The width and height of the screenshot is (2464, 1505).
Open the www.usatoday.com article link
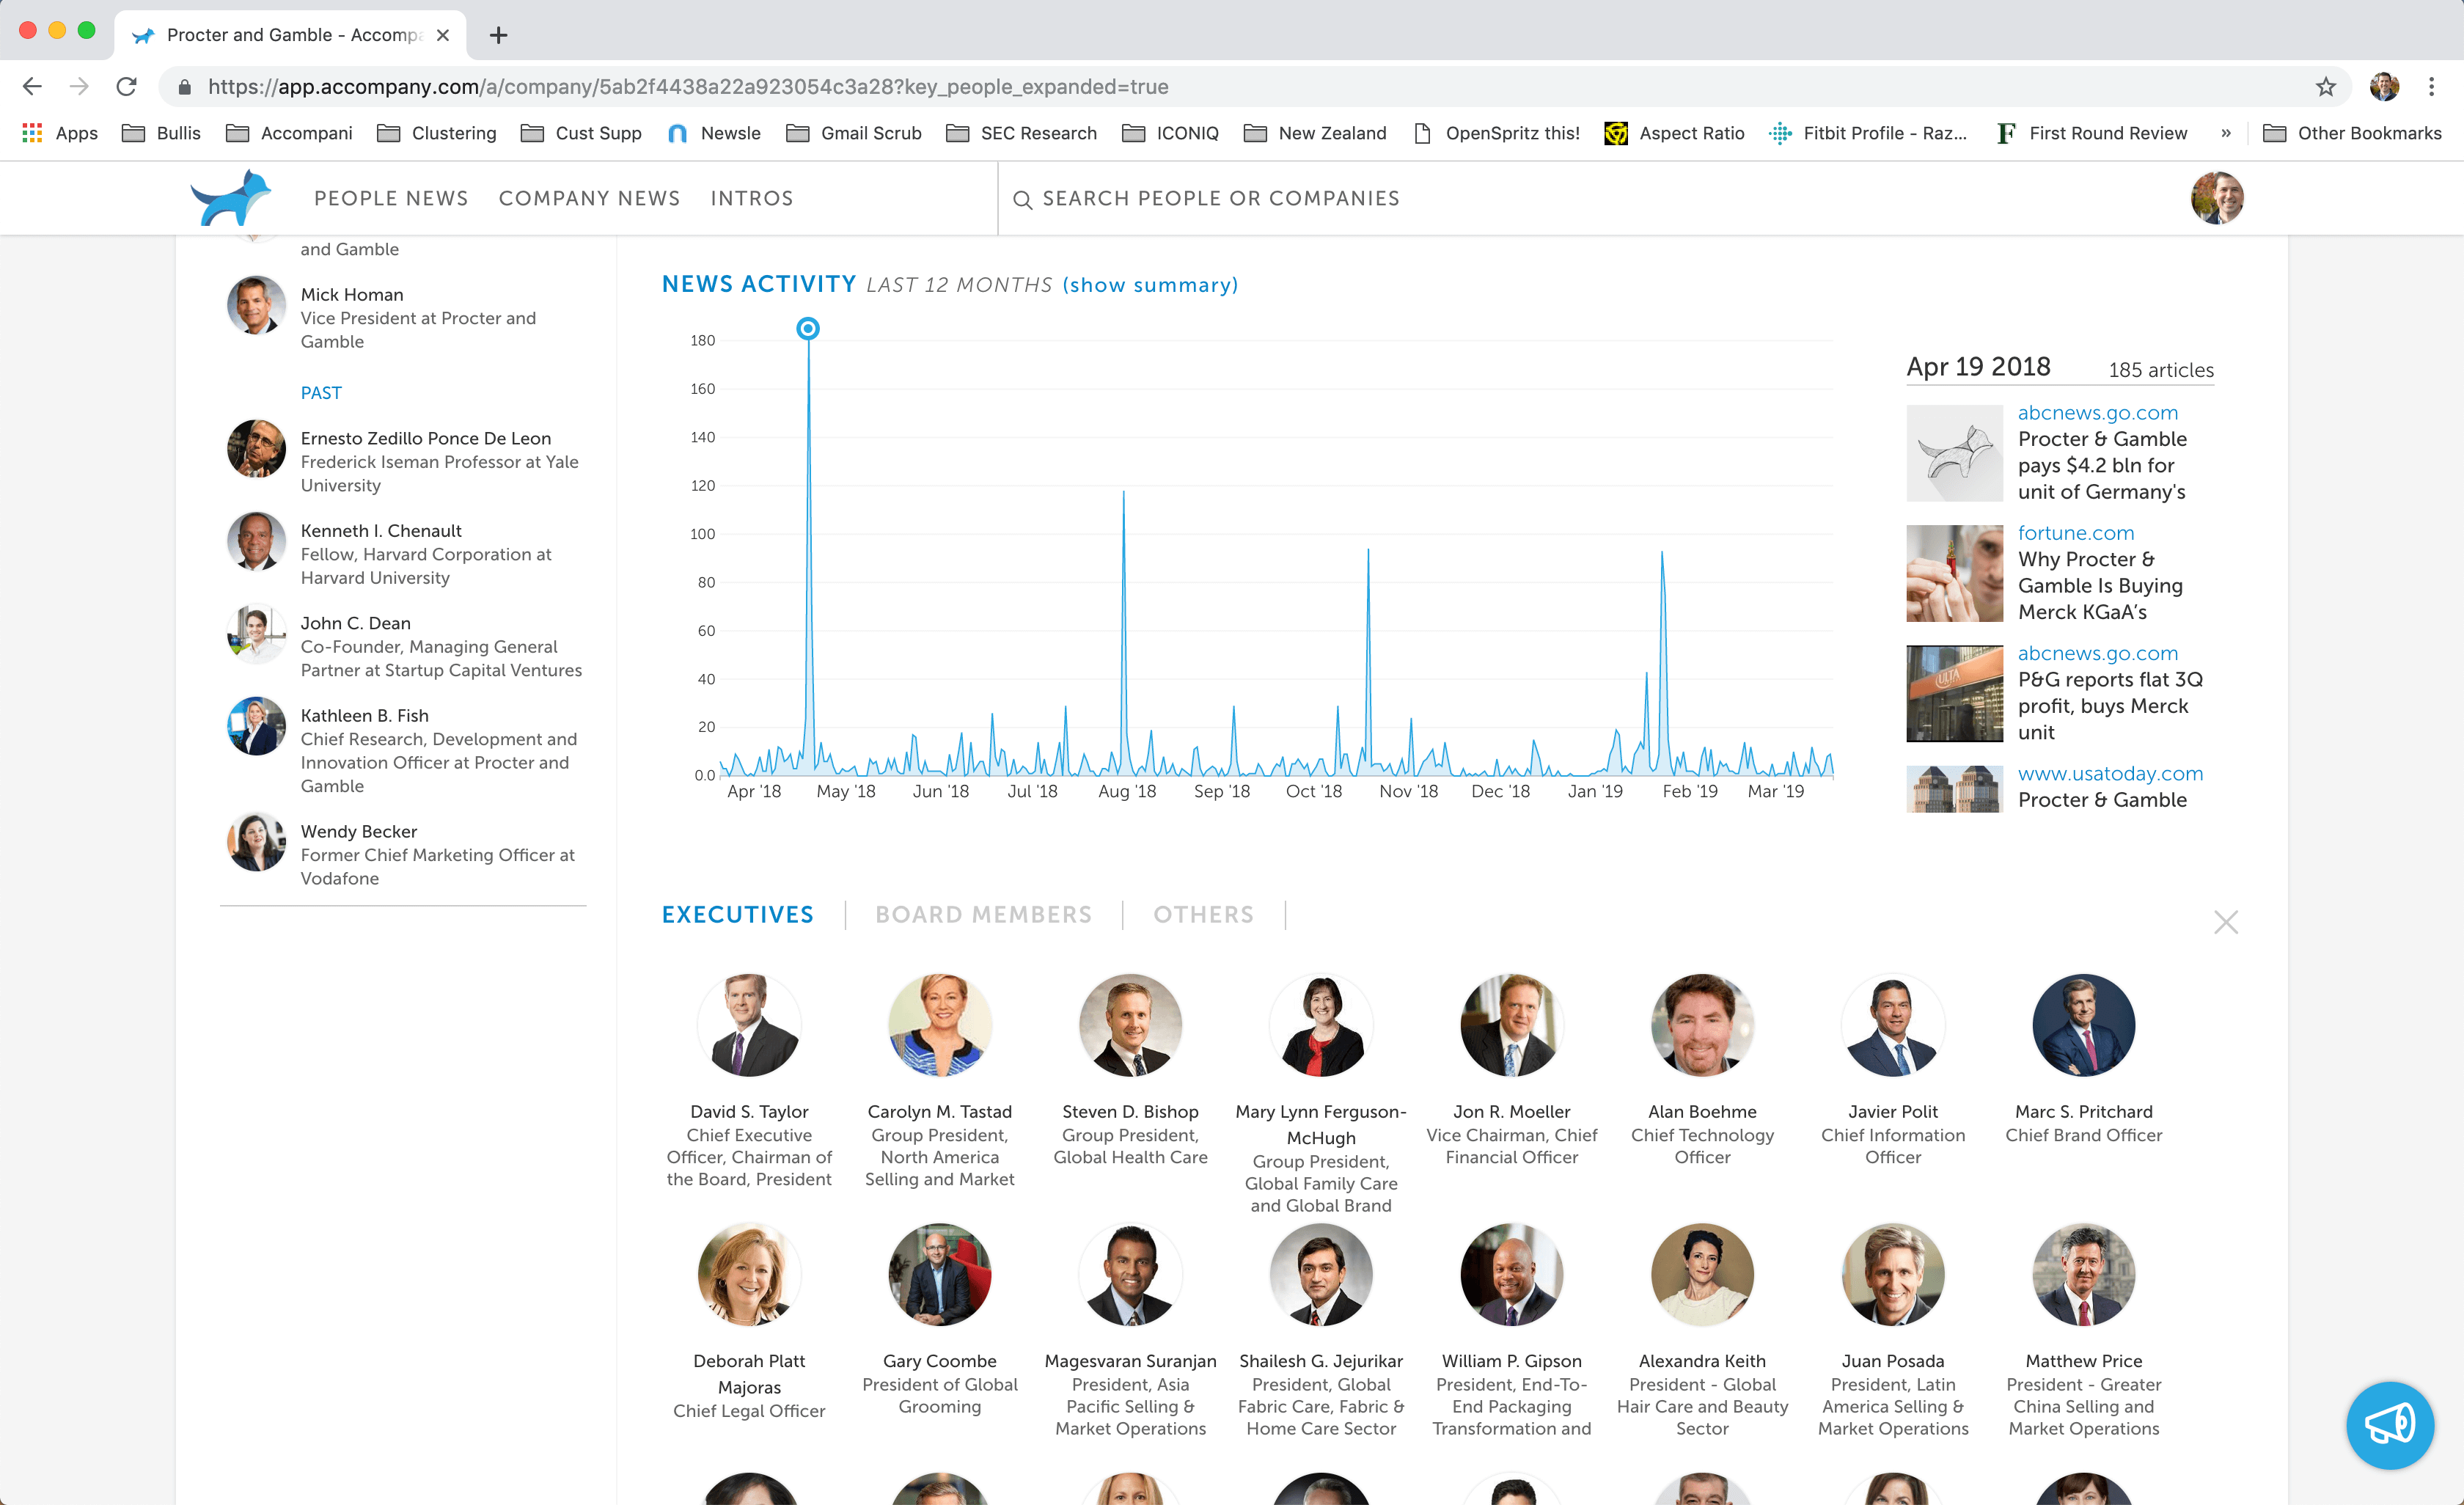point(2110,773)
